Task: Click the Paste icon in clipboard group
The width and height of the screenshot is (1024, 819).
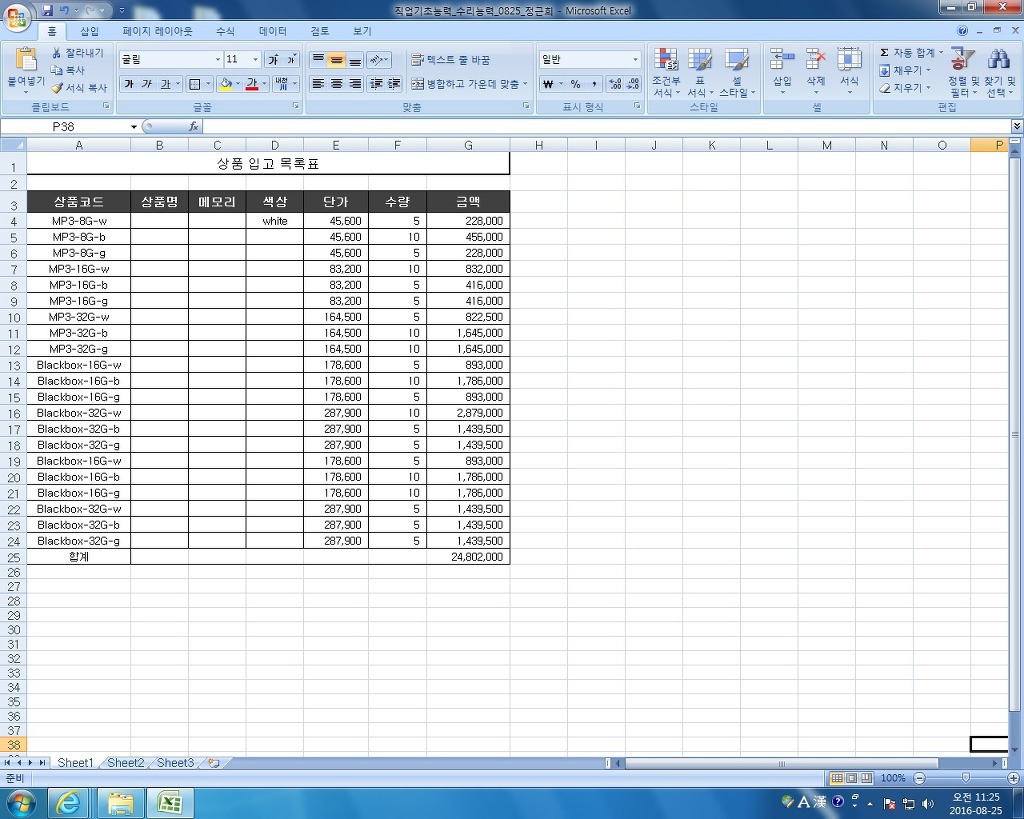Action: pyautogui.click(x=25, y=59)
